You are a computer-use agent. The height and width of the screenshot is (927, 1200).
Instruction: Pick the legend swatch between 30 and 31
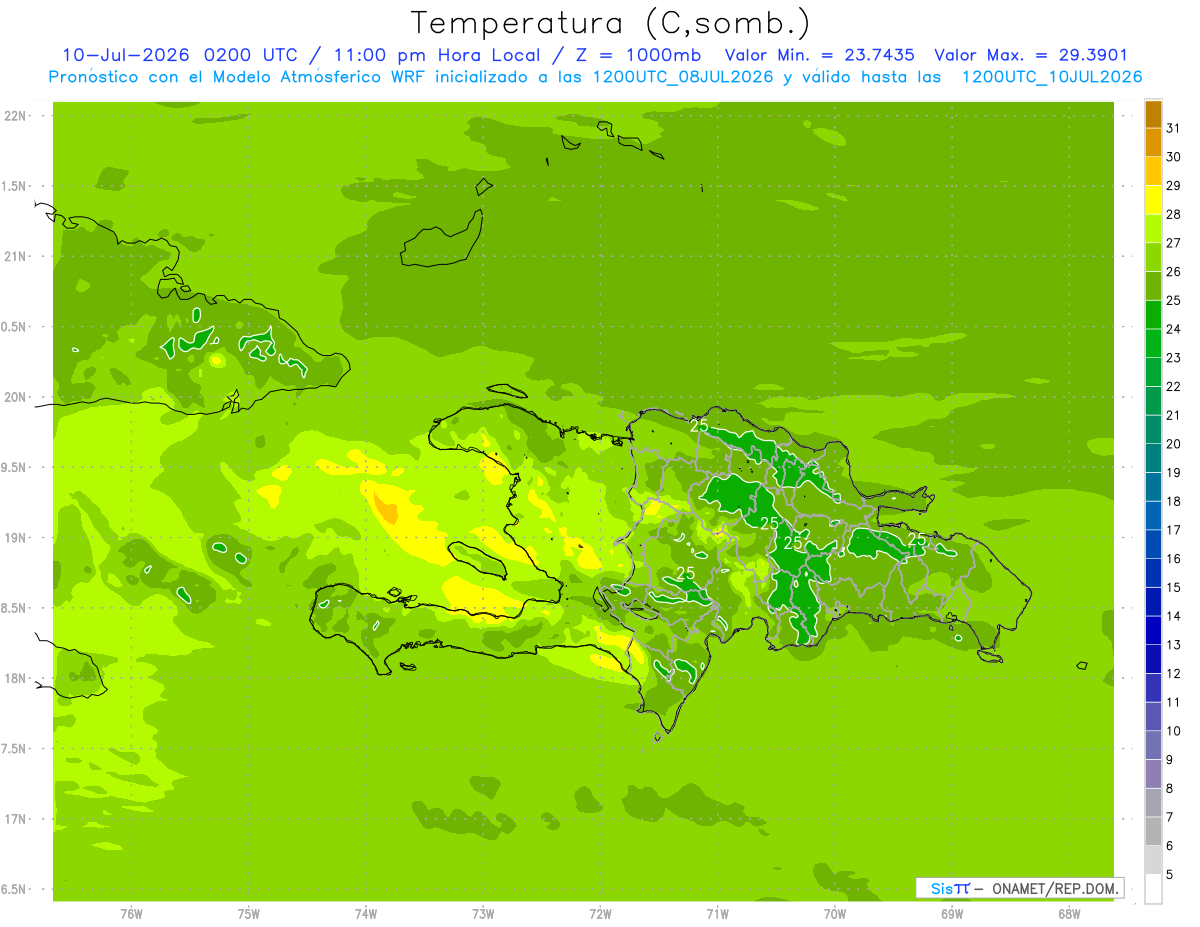(x=1153, y=142)
